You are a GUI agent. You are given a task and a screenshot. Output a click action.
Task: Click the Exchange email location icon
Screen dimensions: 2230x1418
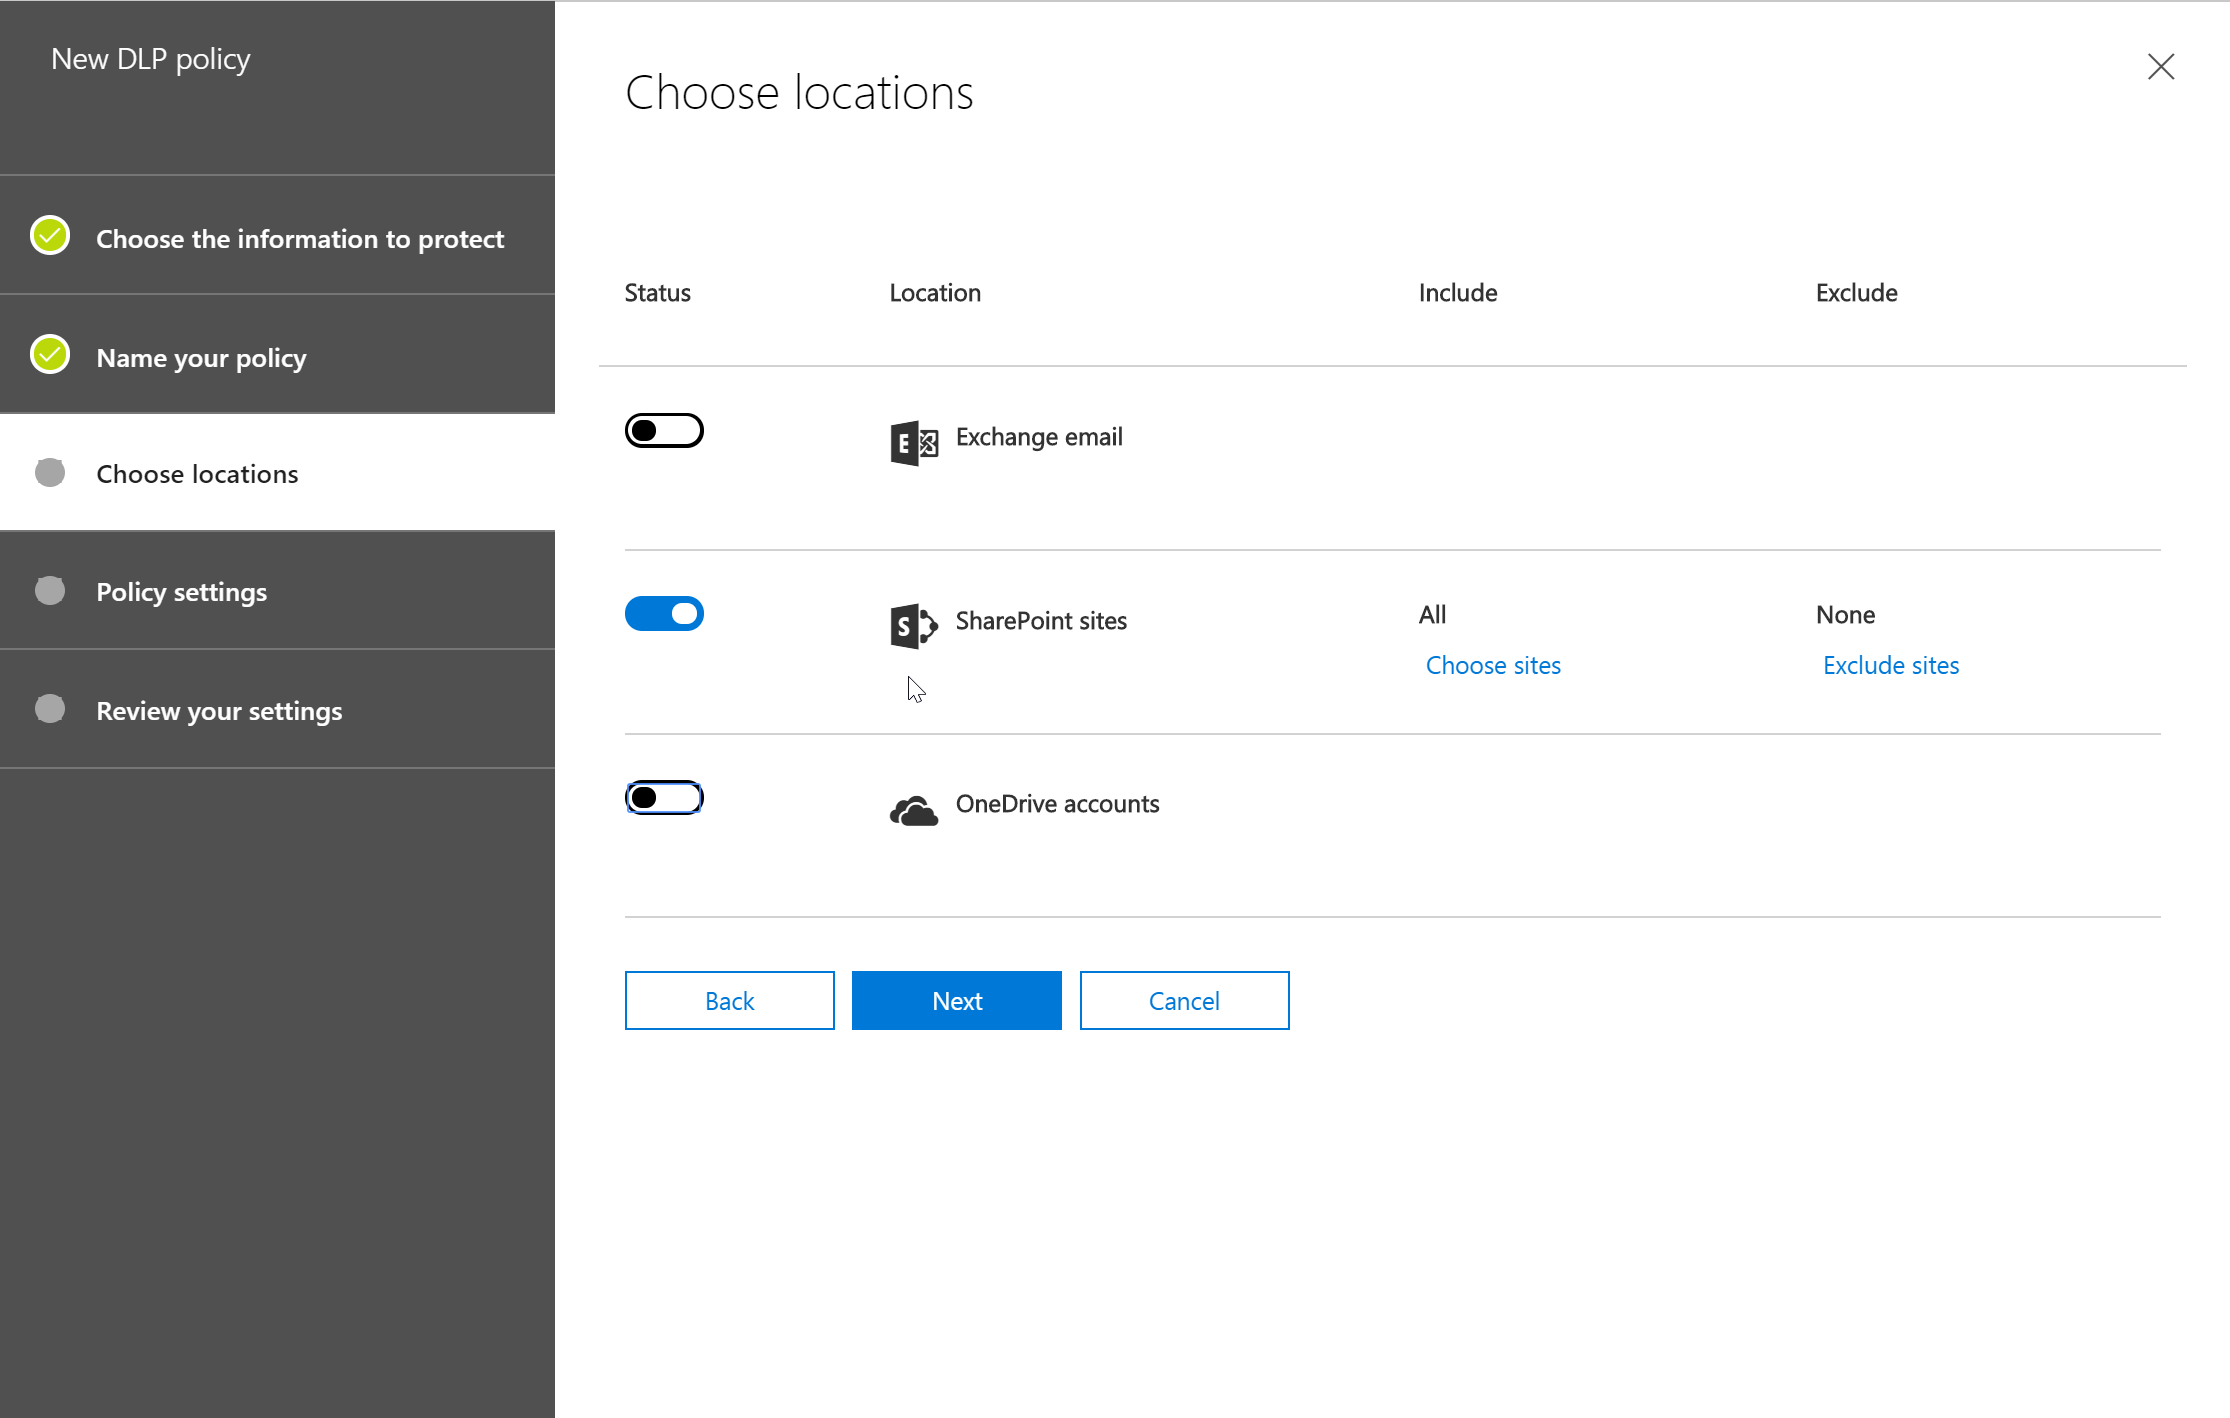coord(912,442)
